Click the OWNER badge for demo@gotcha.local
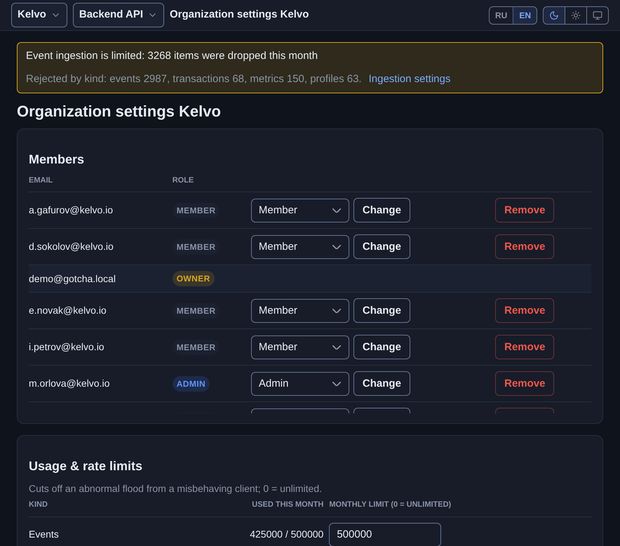Screen dimensions: 620x546 pos(193,278)
